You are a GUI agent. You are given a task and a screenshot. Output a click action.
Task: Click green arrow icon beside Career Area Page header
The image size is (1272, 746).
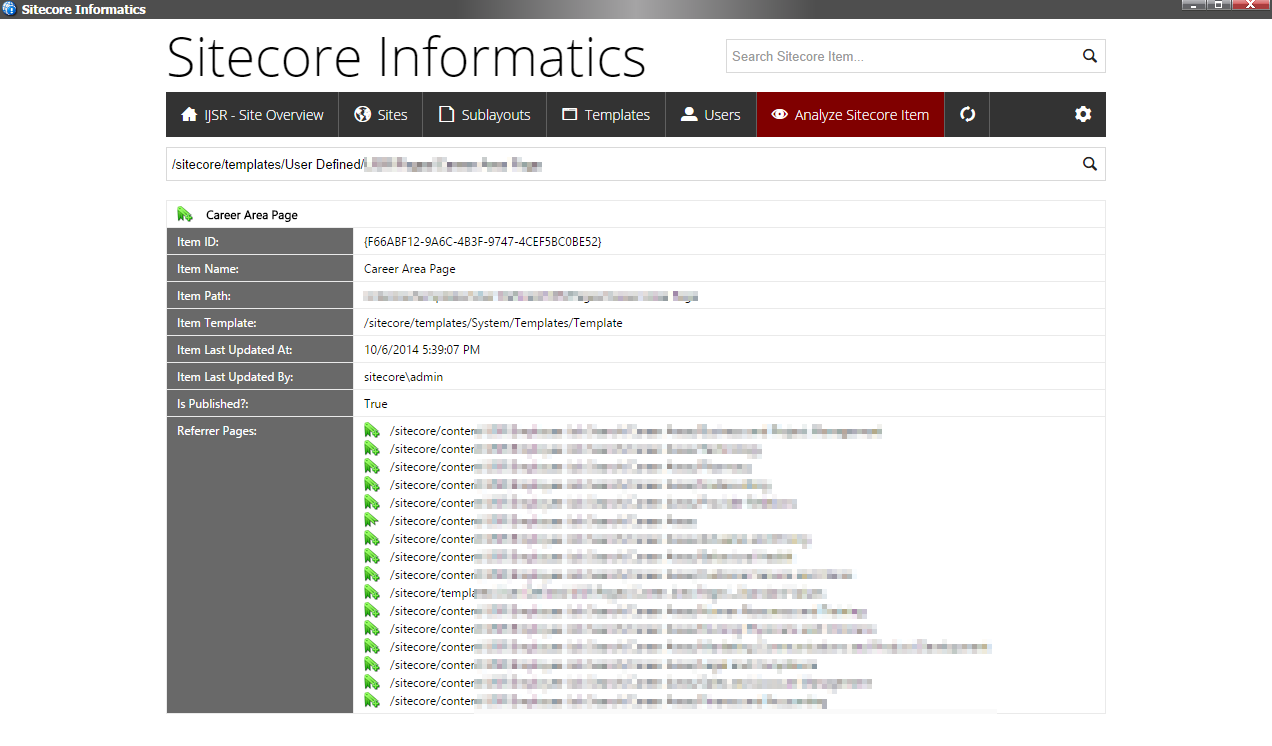point(185,214)
